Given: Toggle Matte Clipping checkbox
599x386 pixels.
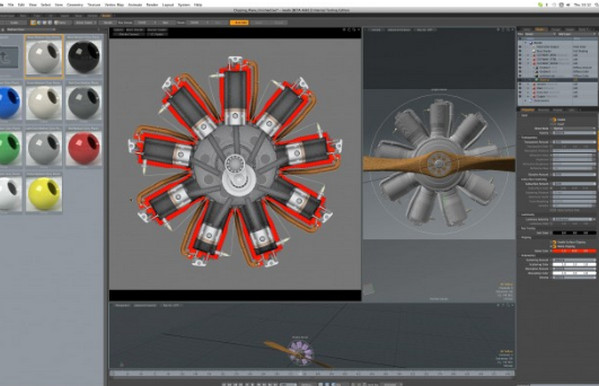Looking at the screenshot, I should tap(554, 247).
